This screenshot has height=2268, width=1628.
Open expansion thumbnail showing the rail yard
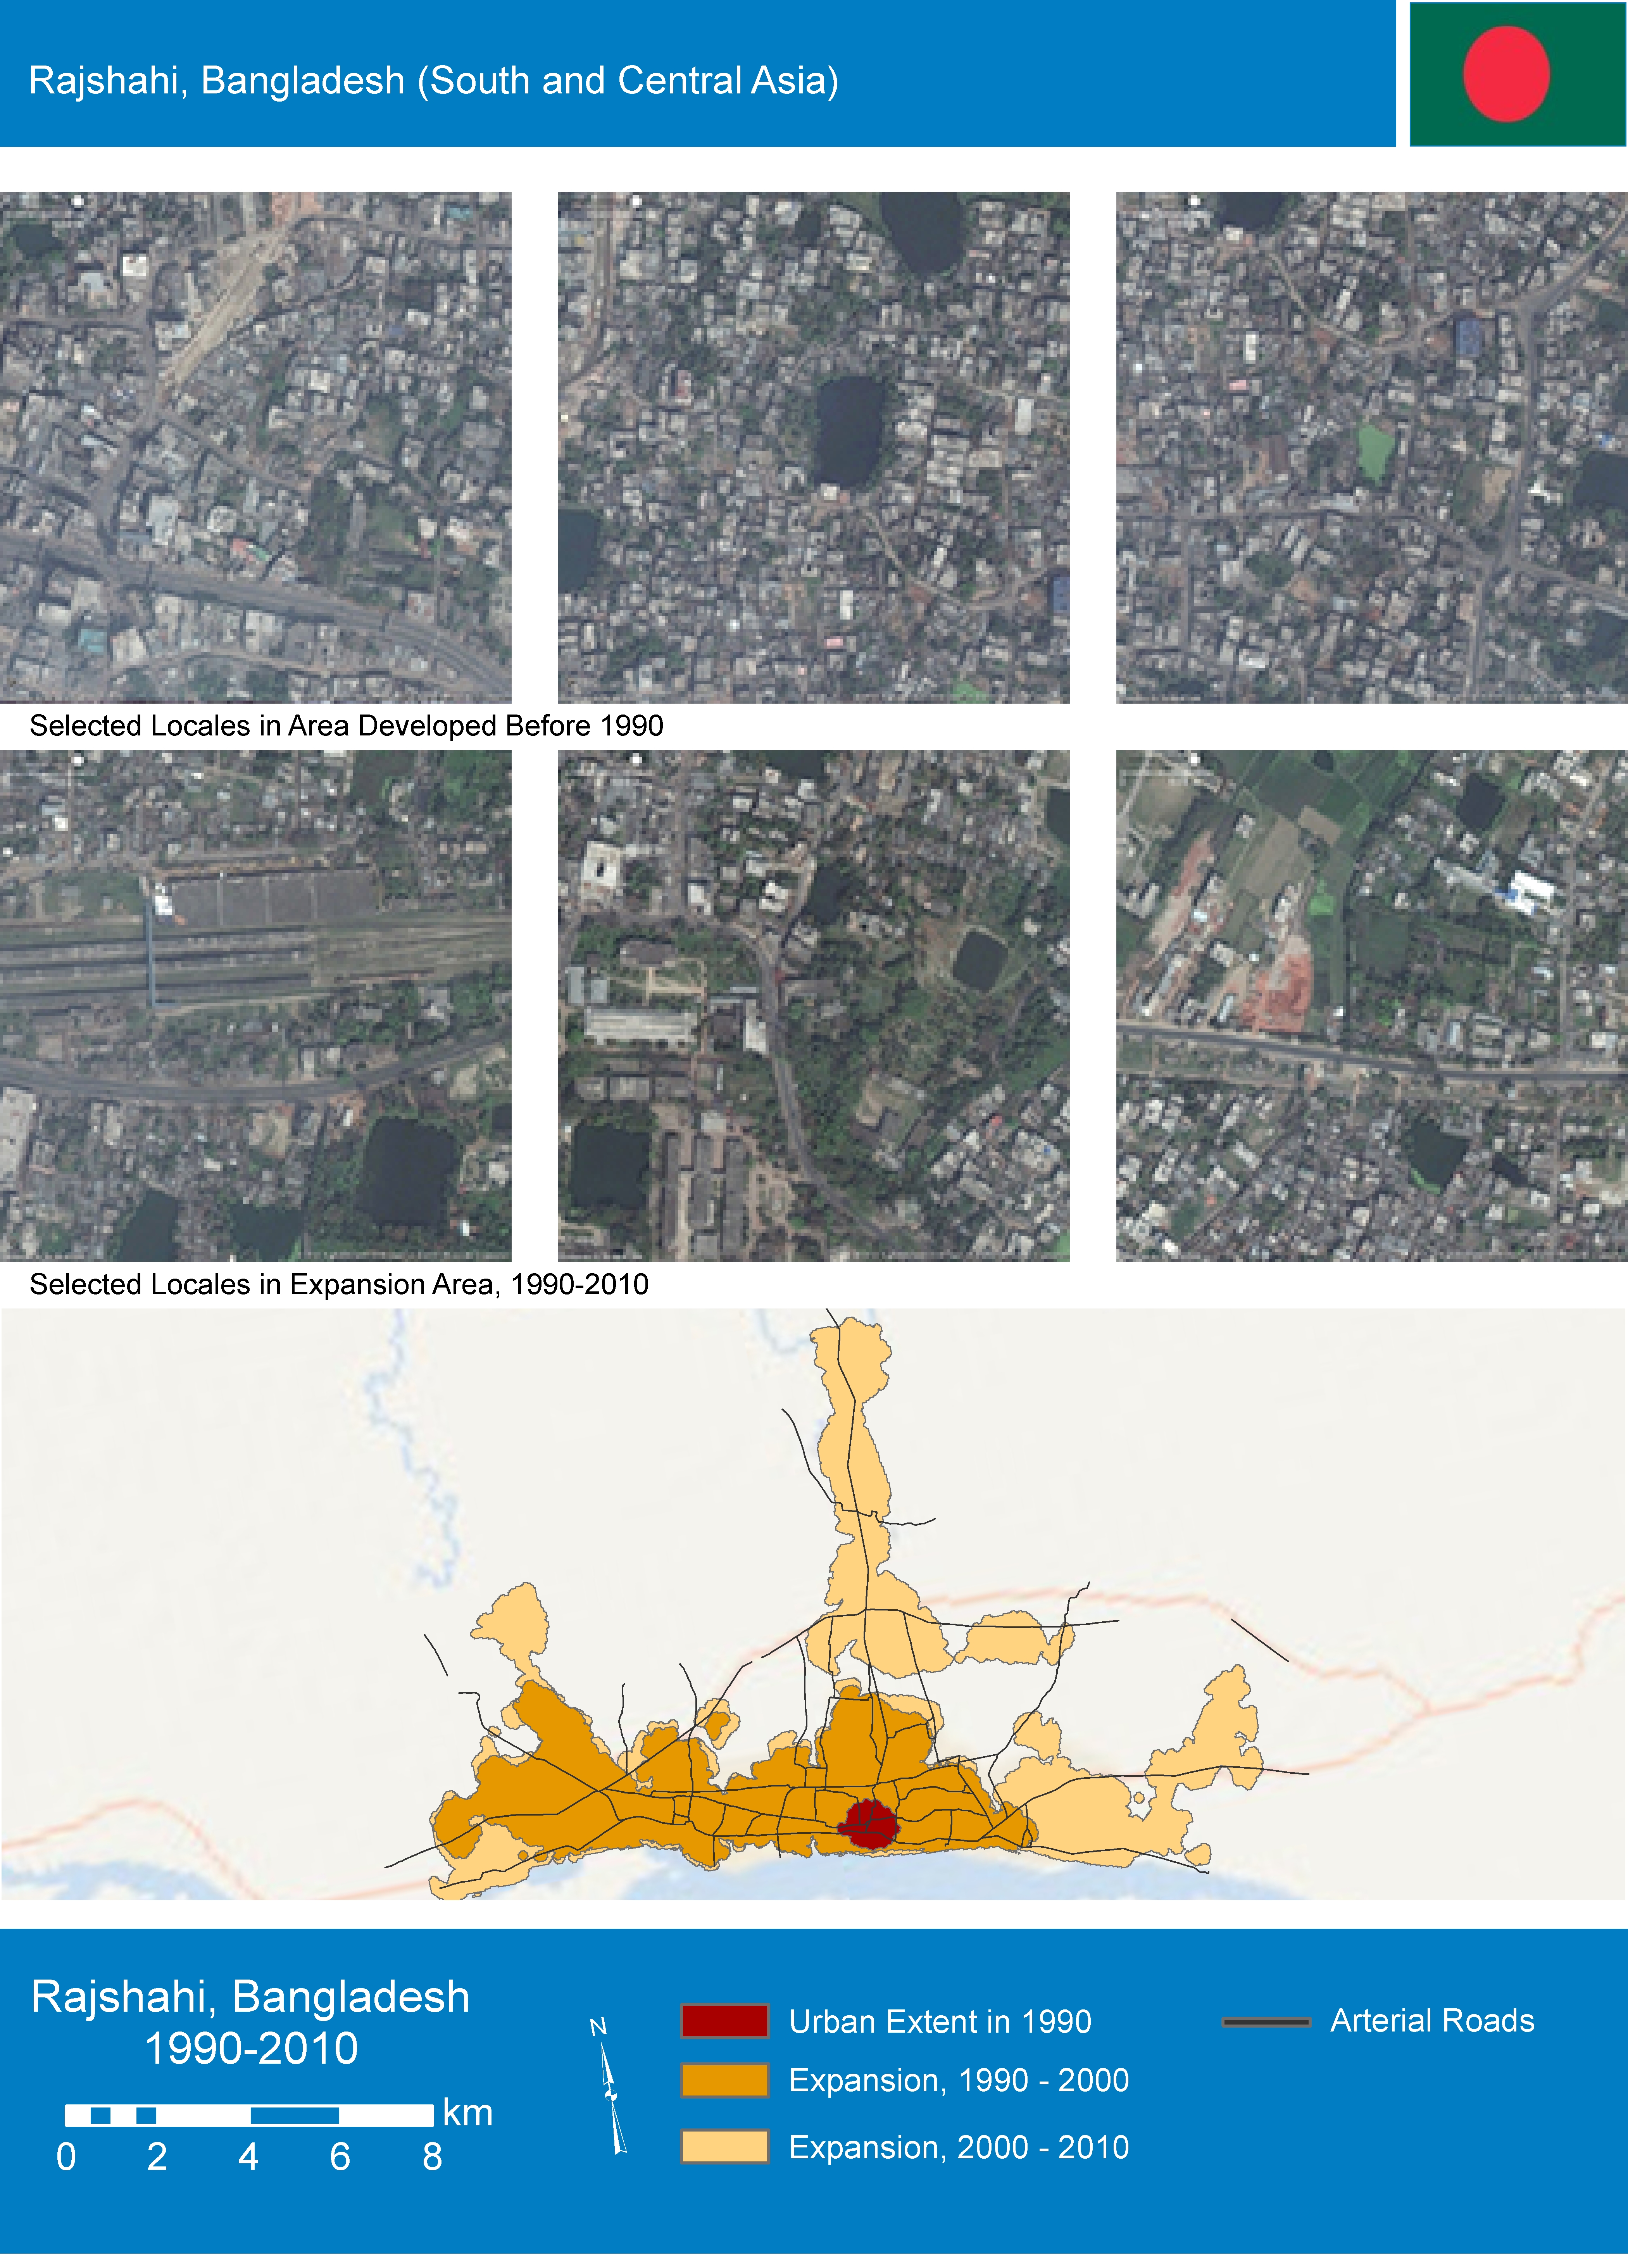tap(255, 1005)
